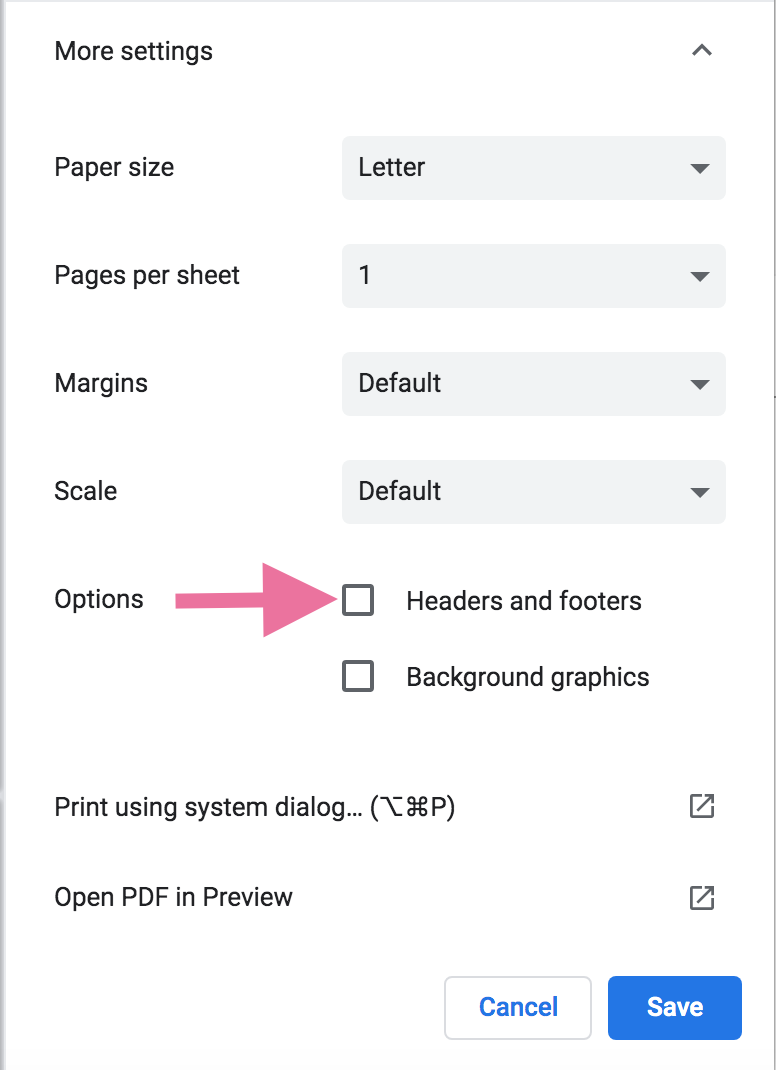
Task: Click the Paper size dropdown arrow
Action: pos(699,168)
